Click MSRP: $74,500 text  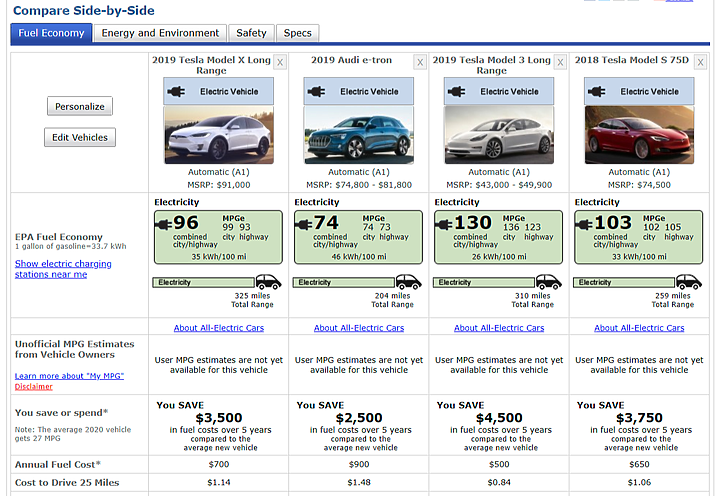639,185
